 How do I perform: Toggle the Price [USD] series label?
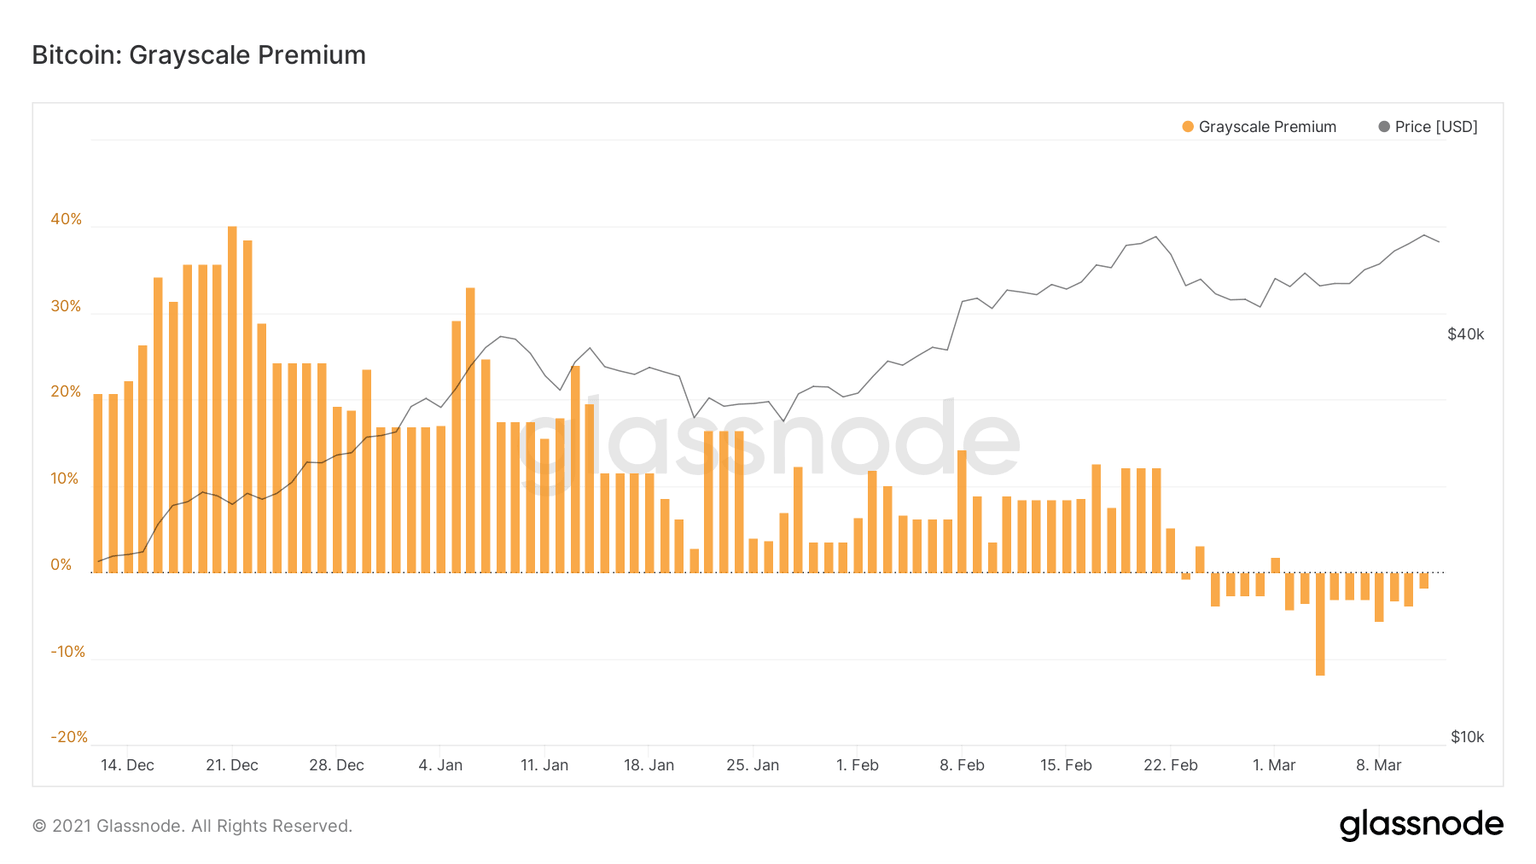click(x=1436, y=127)
